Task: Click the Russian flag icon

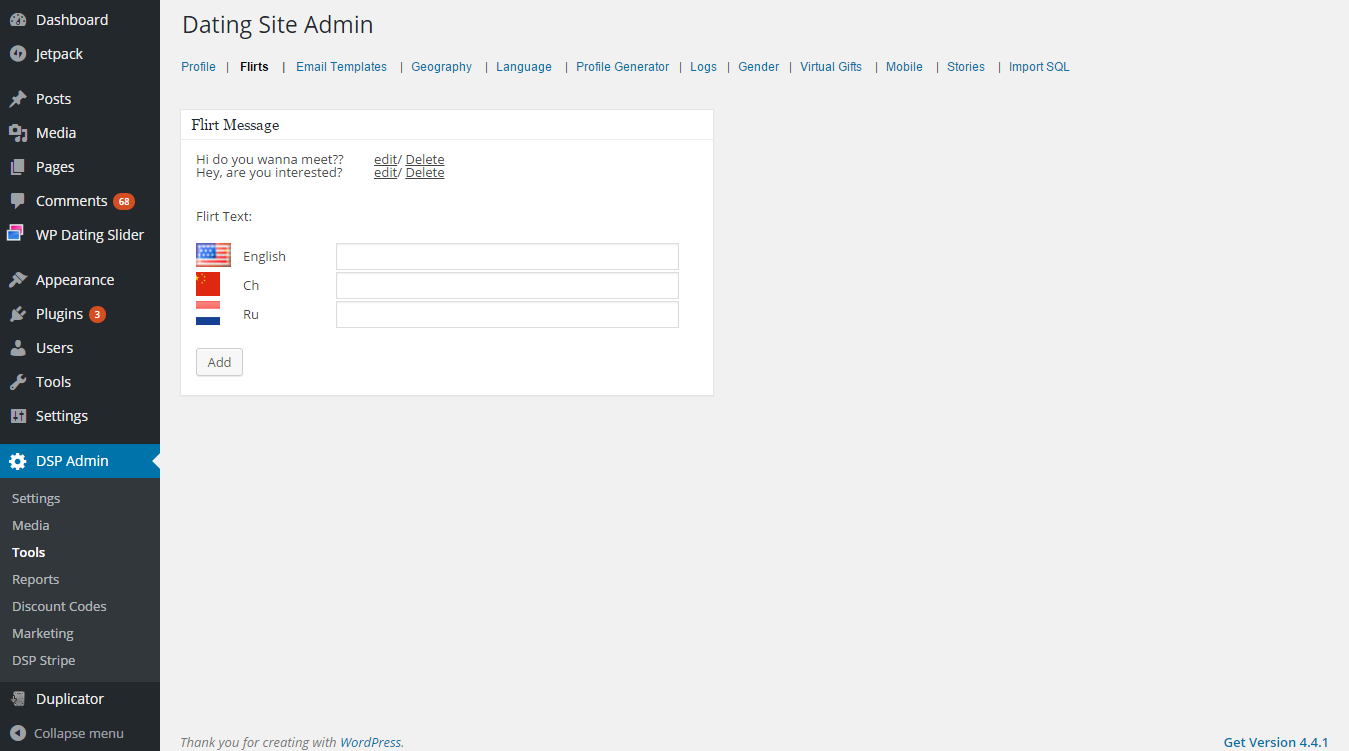Action: tap(208, 313)
